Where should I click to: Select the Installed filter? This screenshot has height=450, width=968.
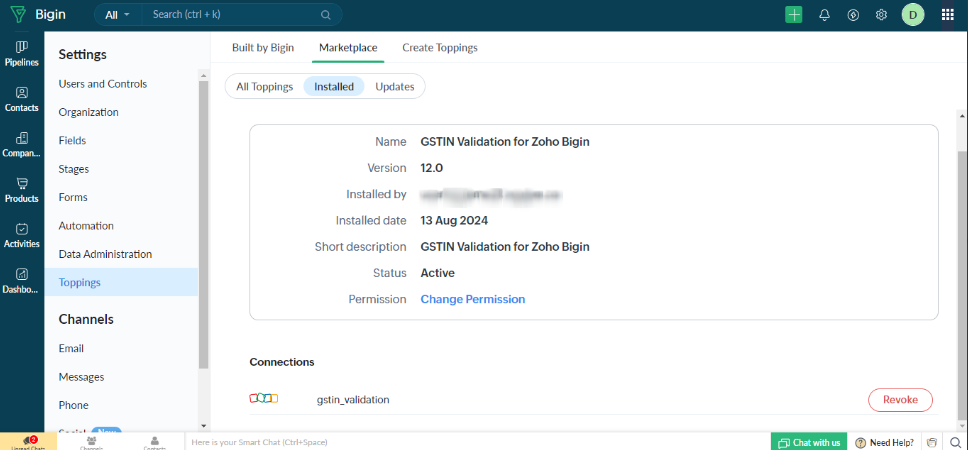coord(334,86)
